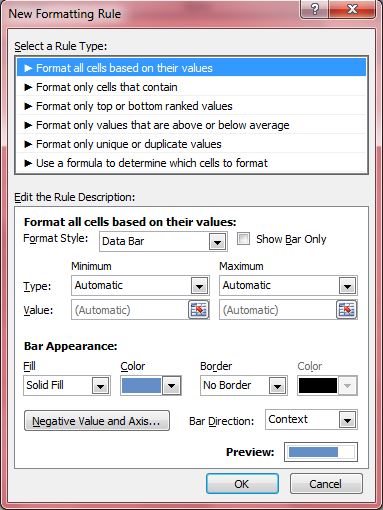This screenshot has height=510, width=383.
Task: Click the OK button
Action: [242, 484]
